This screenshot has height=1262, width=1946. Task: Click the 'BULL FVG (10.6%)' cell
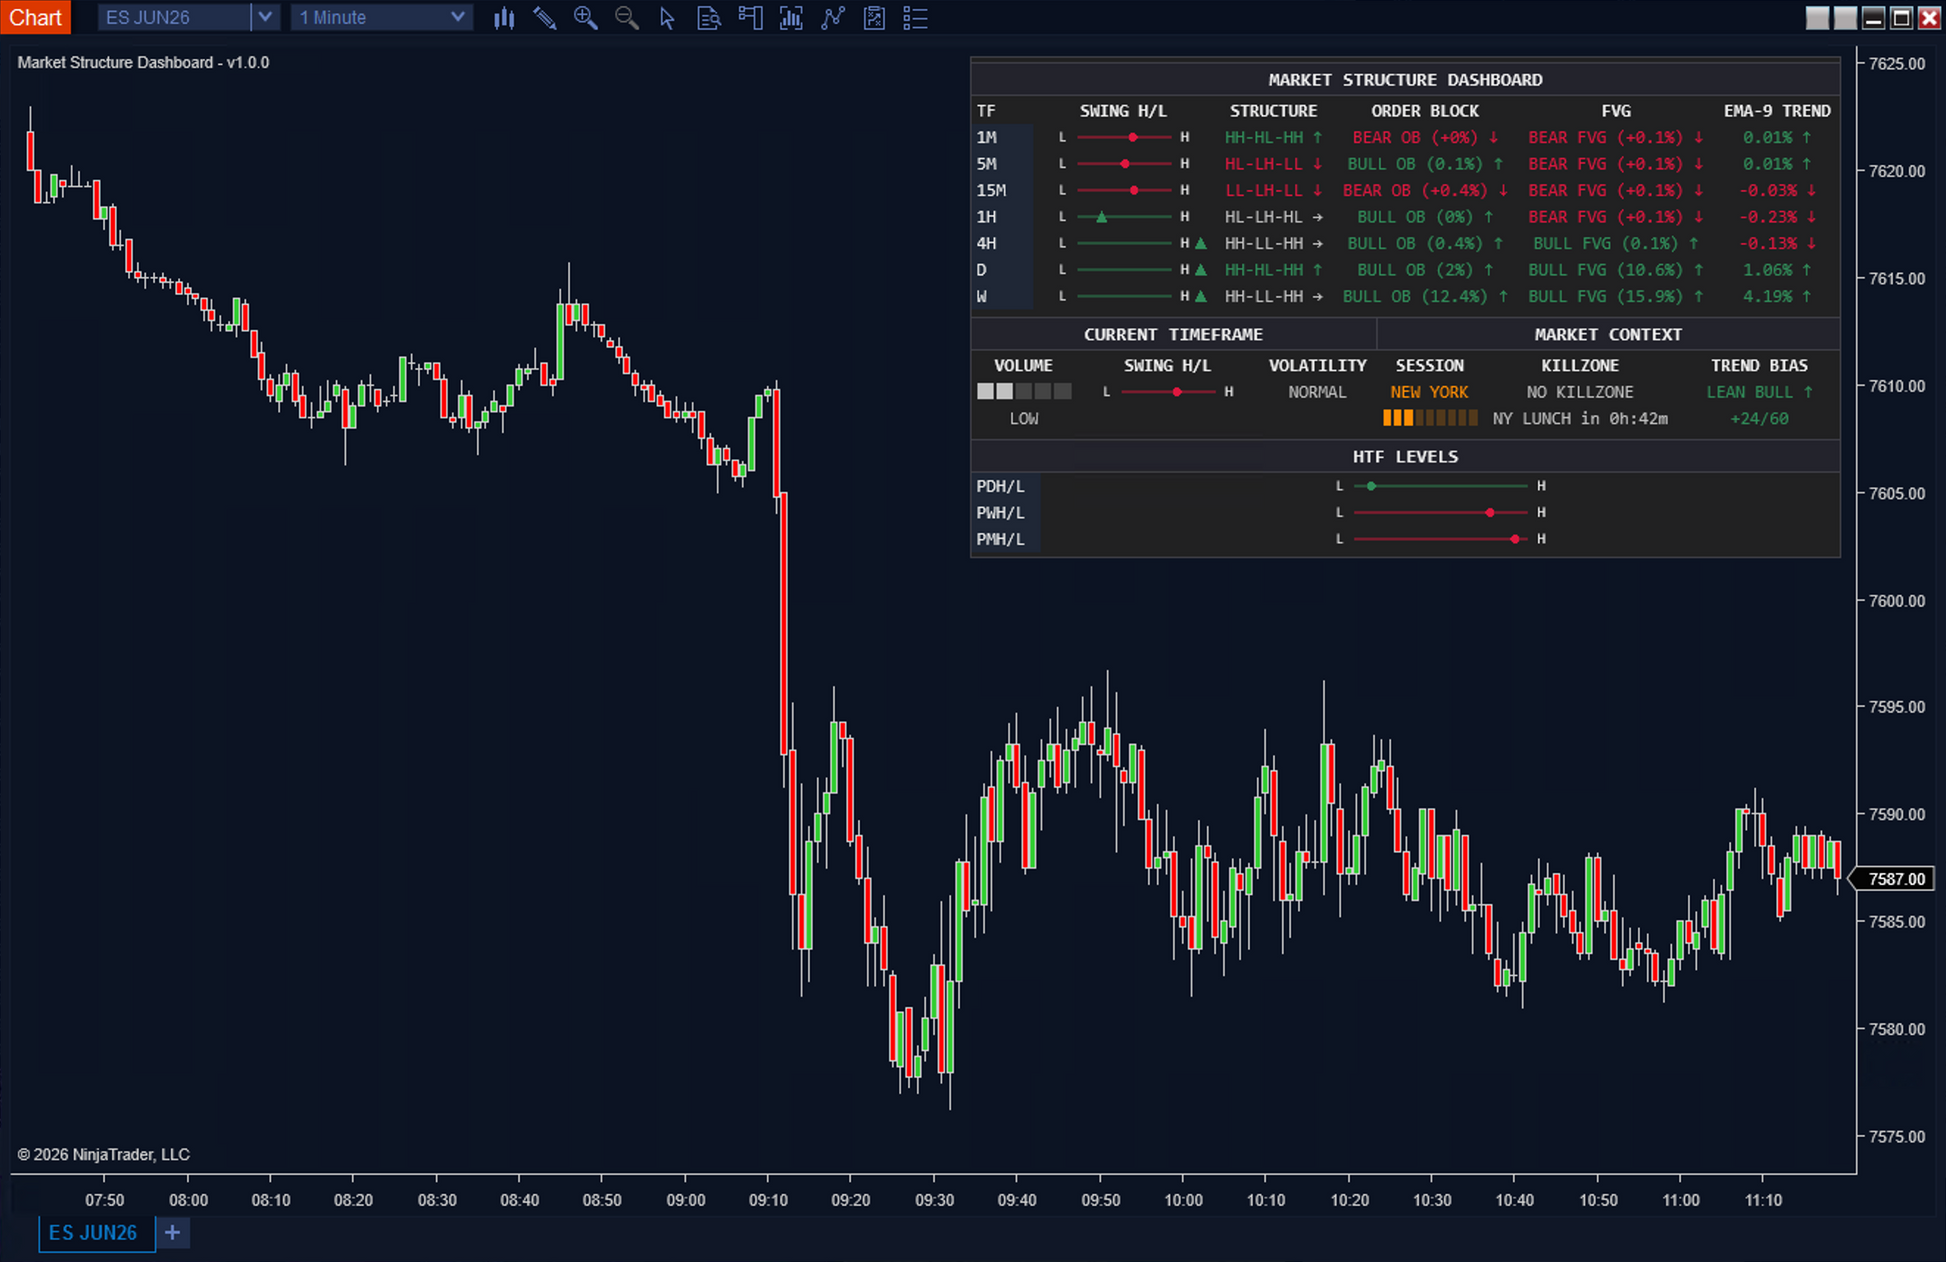click(1615, 270)
